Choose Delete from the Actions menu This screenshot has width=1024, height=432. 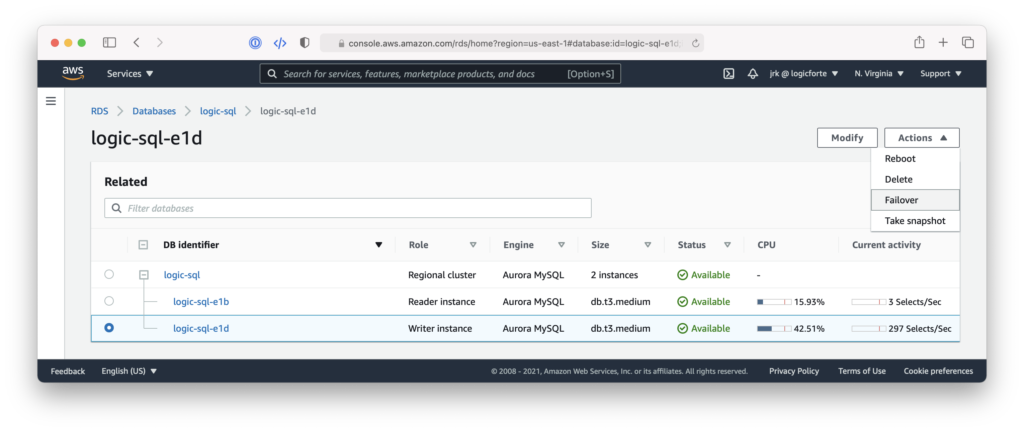[x=915, y=179]
